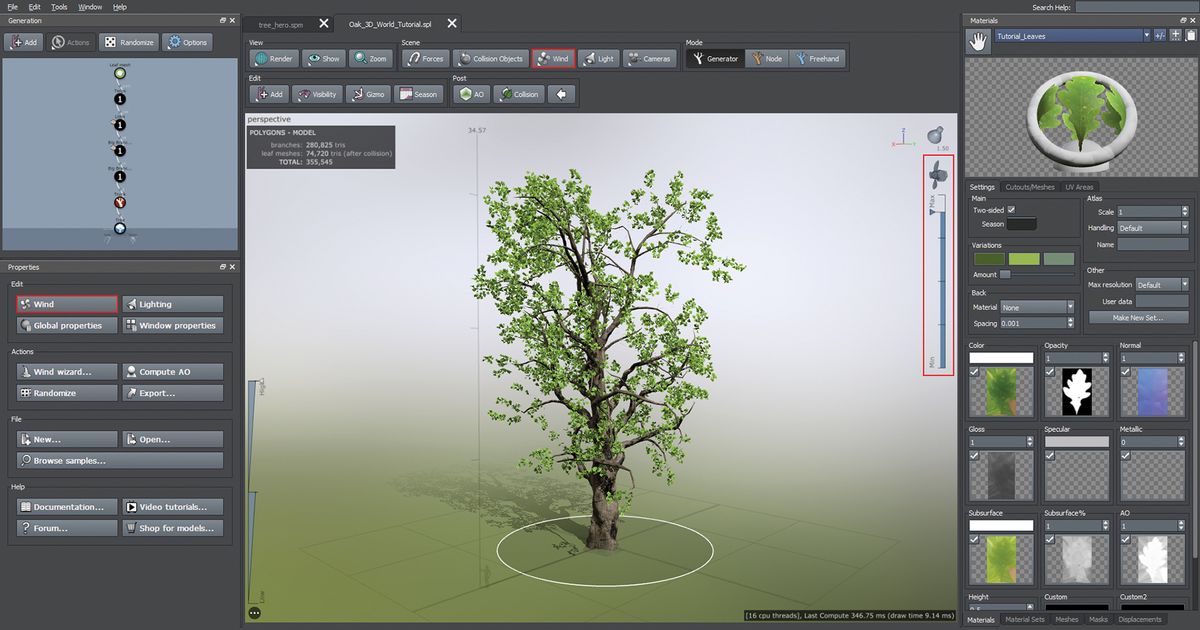Open the Collision Objects tool
Image resolution: width=1200 pixels, height=630 pixels.
click(490, 58)
